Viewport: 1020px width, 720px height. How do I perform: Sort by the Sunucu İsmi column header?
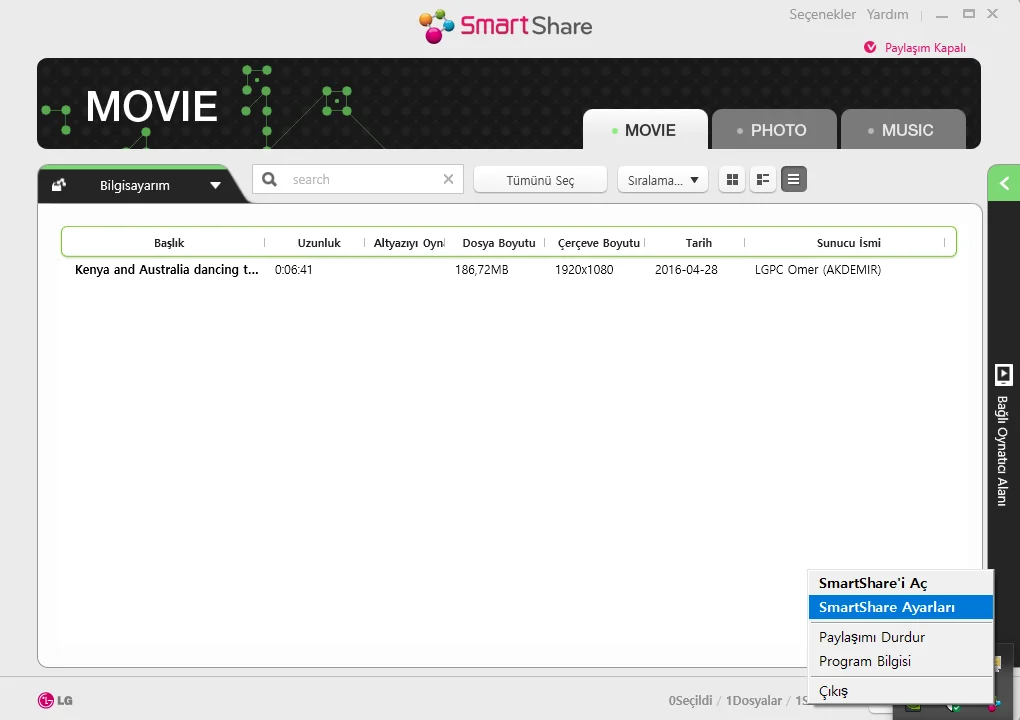point(849,243)
